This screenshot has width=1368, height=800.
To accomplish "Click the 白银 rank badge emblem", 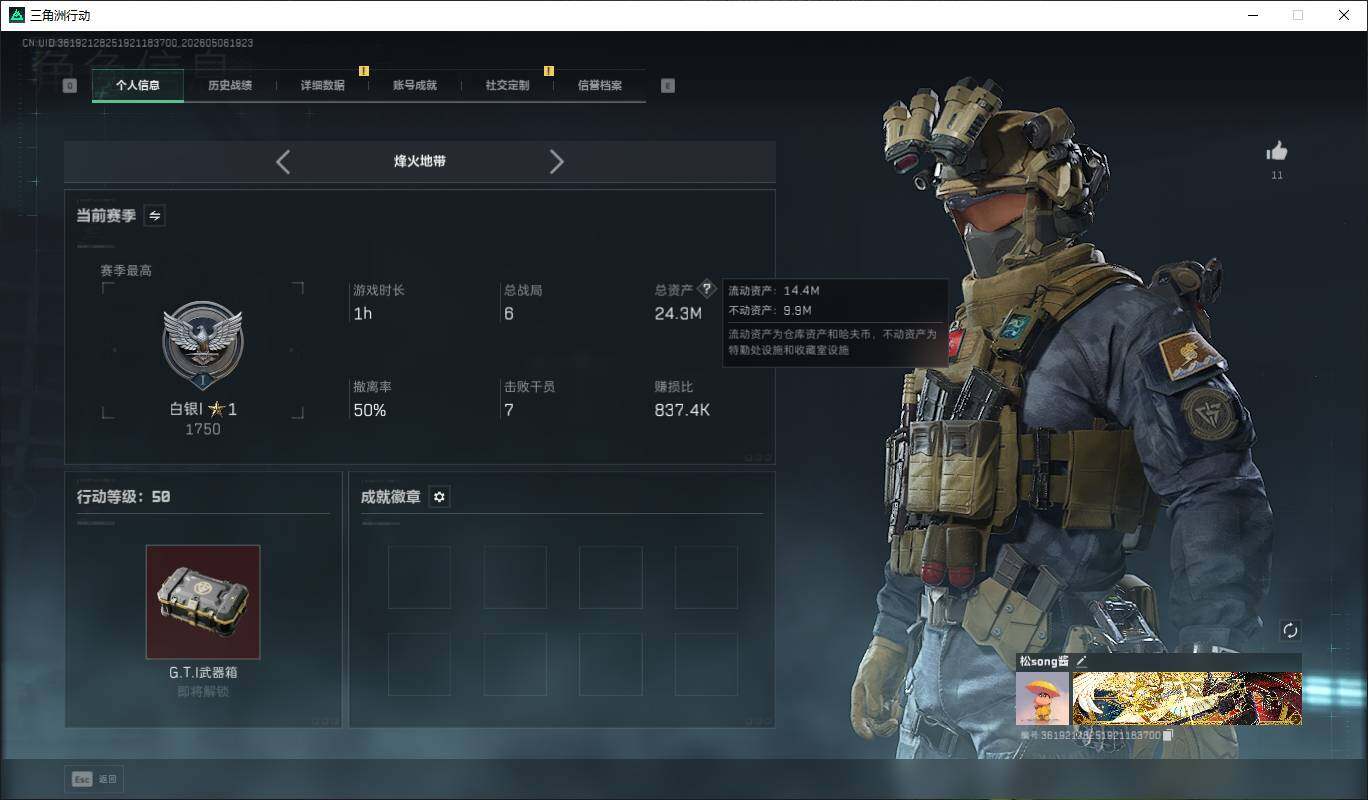I will tap(203, 347).
